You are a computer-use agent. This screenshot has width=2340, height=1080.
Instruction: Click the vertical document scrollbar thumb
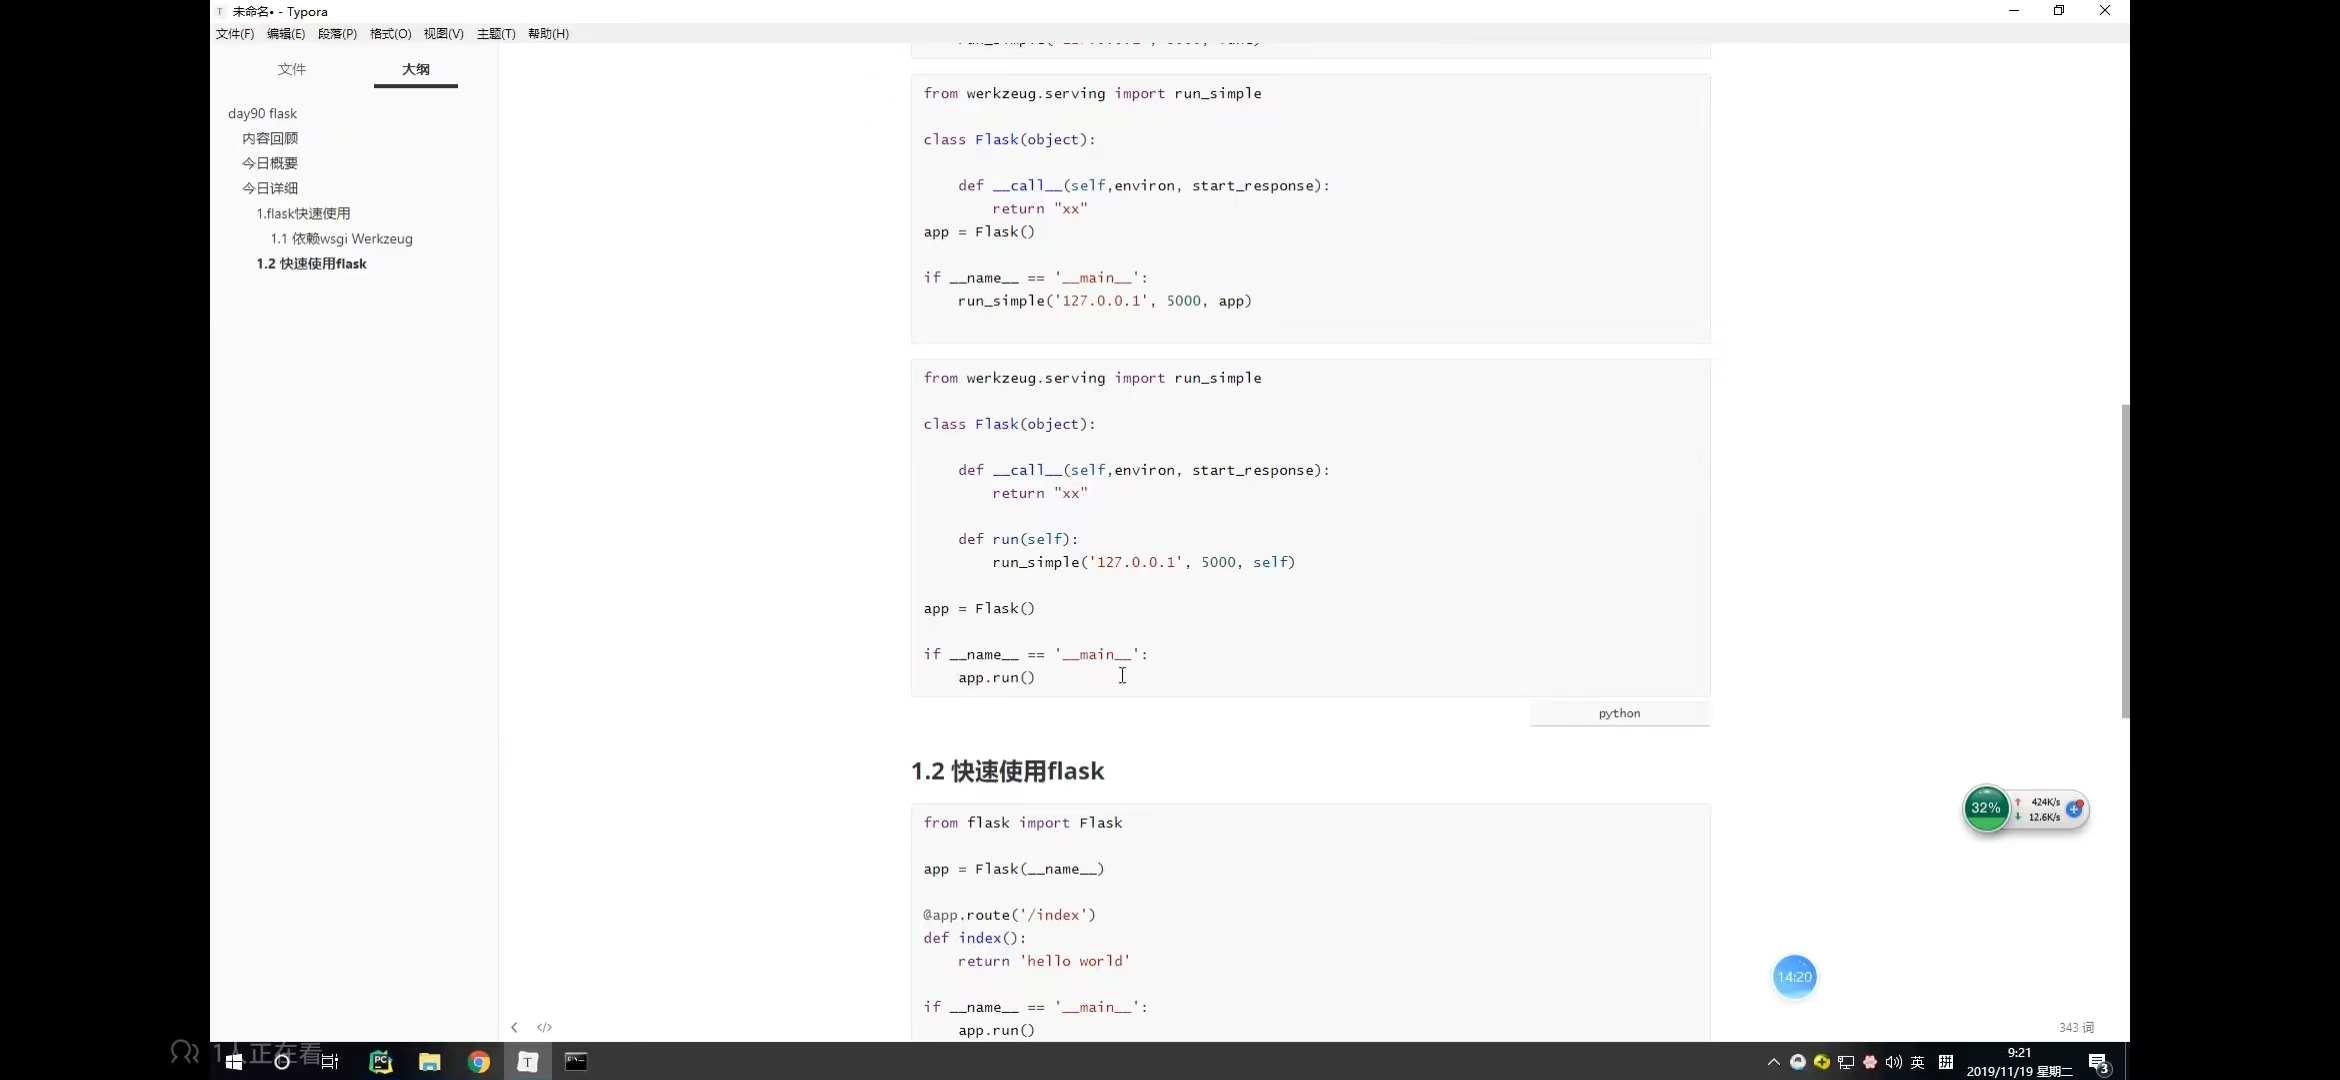[2125, 560]
